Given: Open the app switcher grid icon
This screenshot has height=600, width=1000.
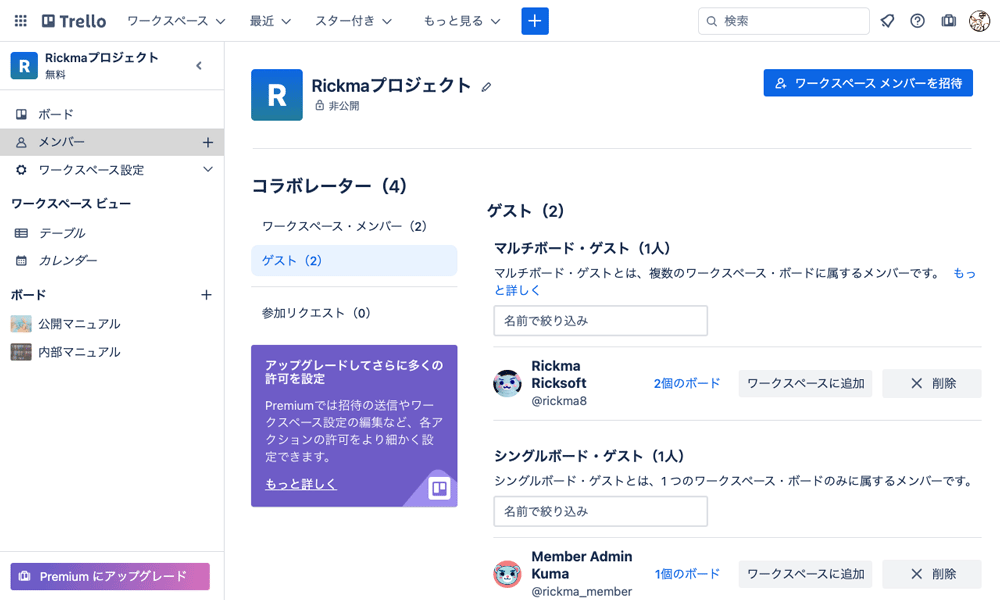Looking at the screenshot, I should [20, 21].
